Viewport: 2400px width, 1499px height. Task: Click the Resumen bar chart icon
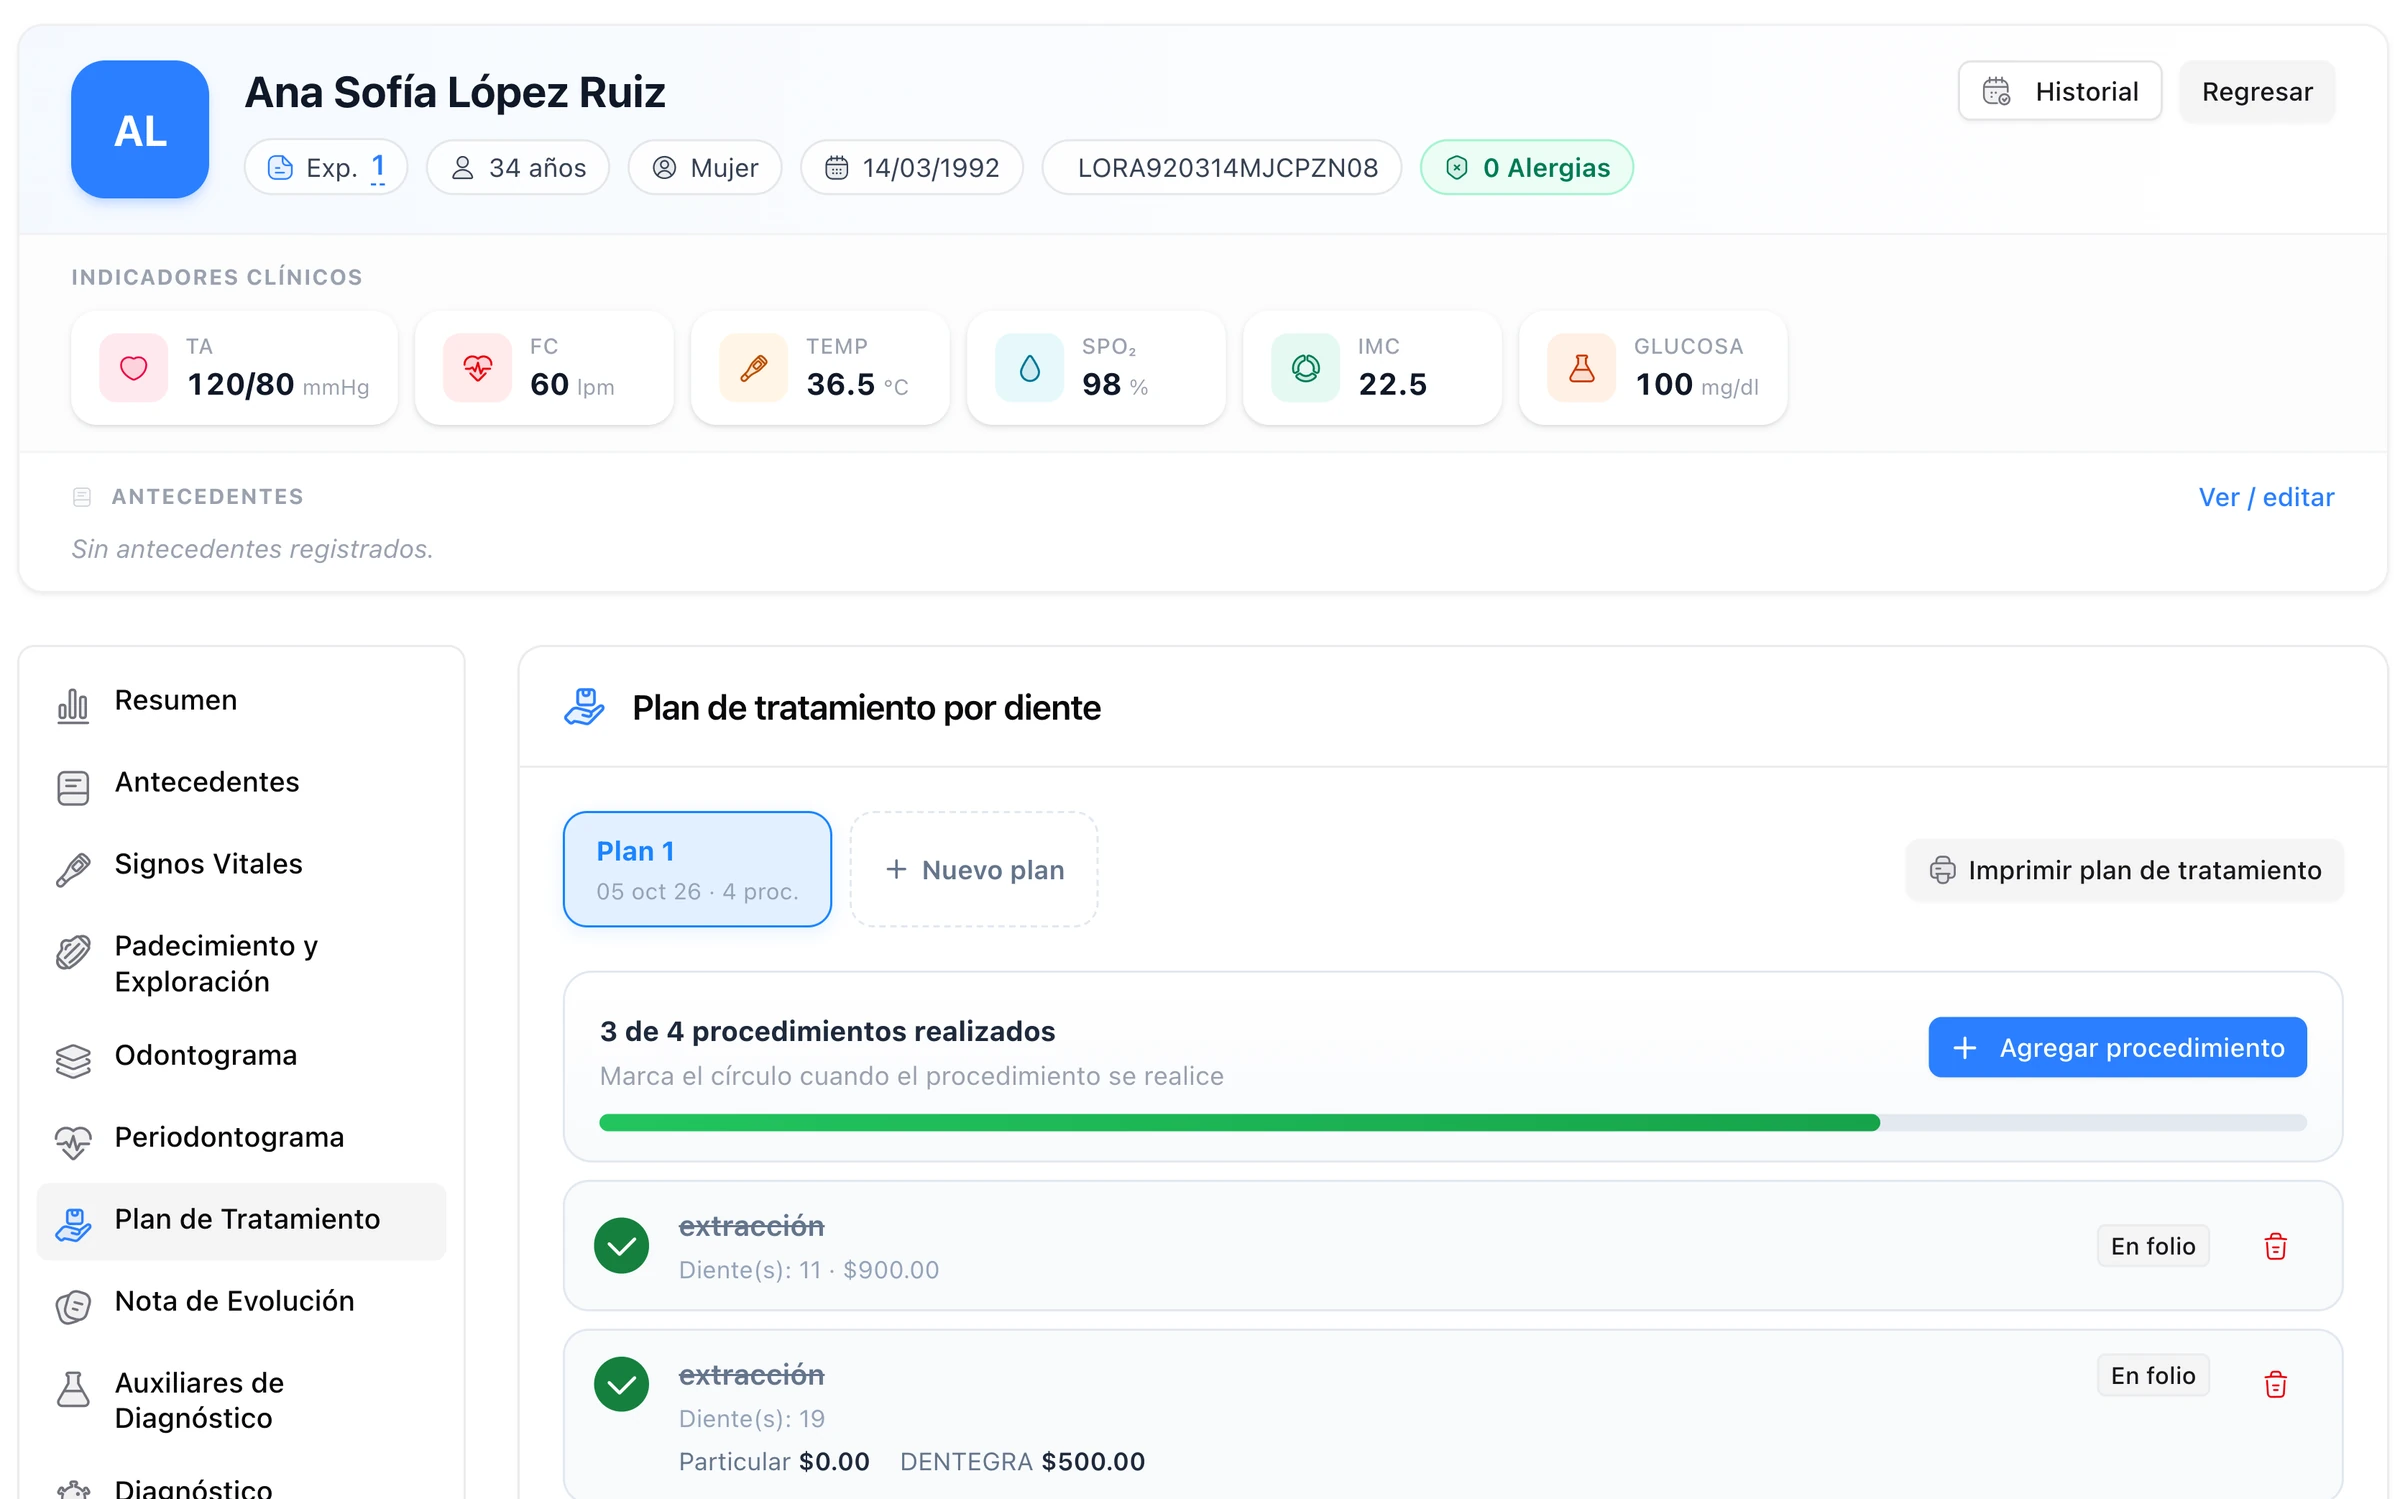(x=73, y=705)
